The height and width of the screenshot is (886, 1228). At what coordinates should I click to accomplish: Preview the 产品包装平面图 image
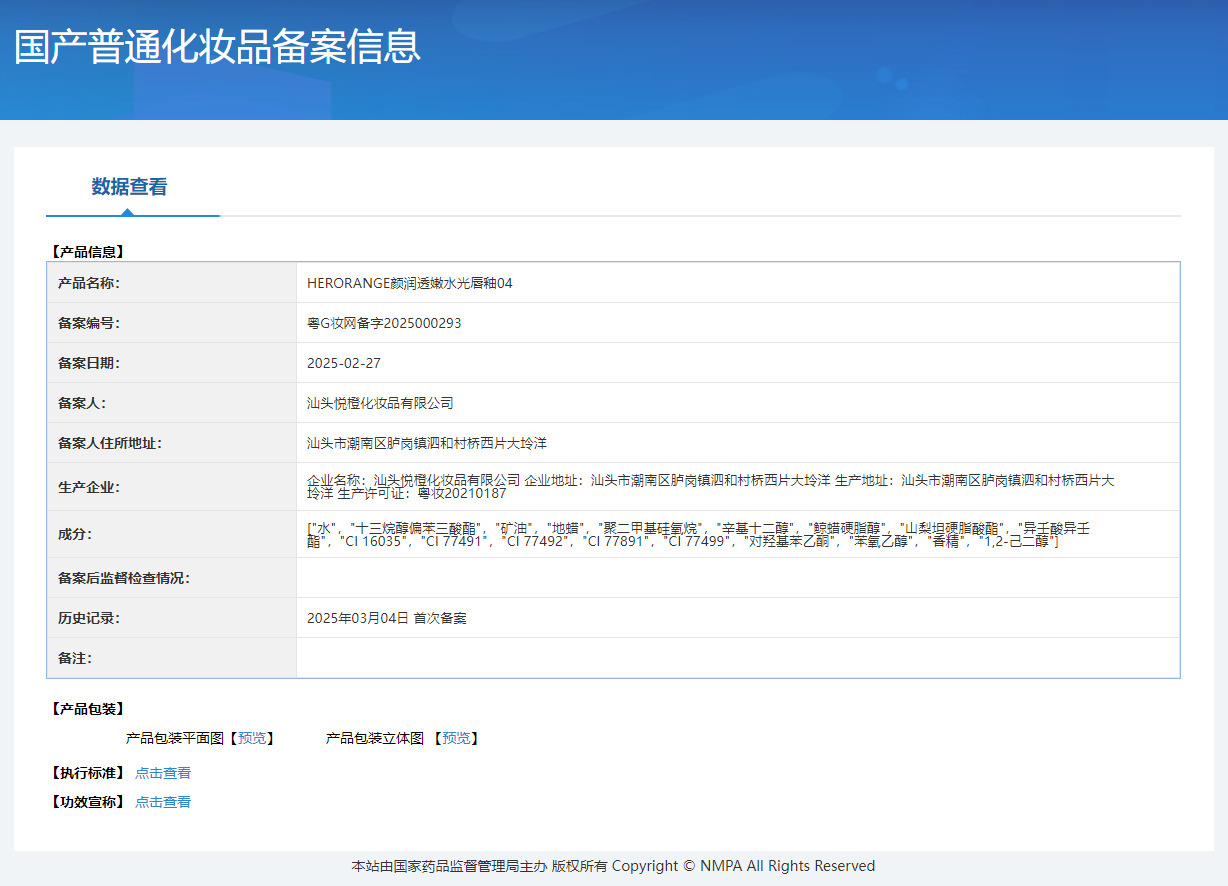(251, 738)
